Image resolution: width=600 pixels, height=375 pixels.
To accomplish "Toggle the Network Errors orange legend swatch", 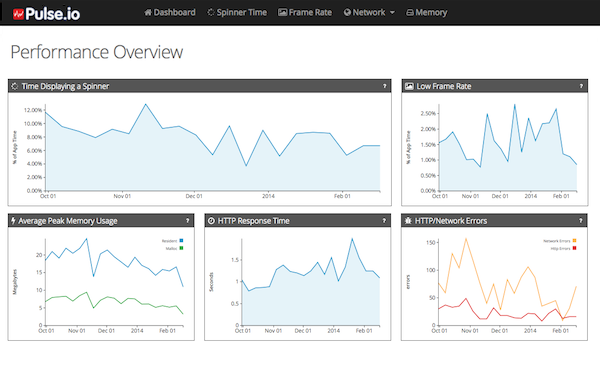I will click(574, 241).
